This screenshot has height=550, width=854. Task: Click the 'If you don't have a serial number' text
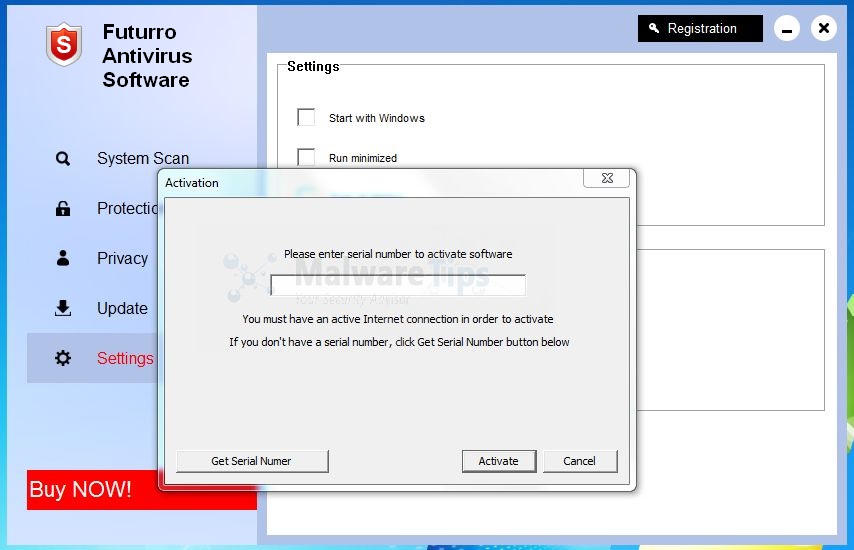click(399, 342)
